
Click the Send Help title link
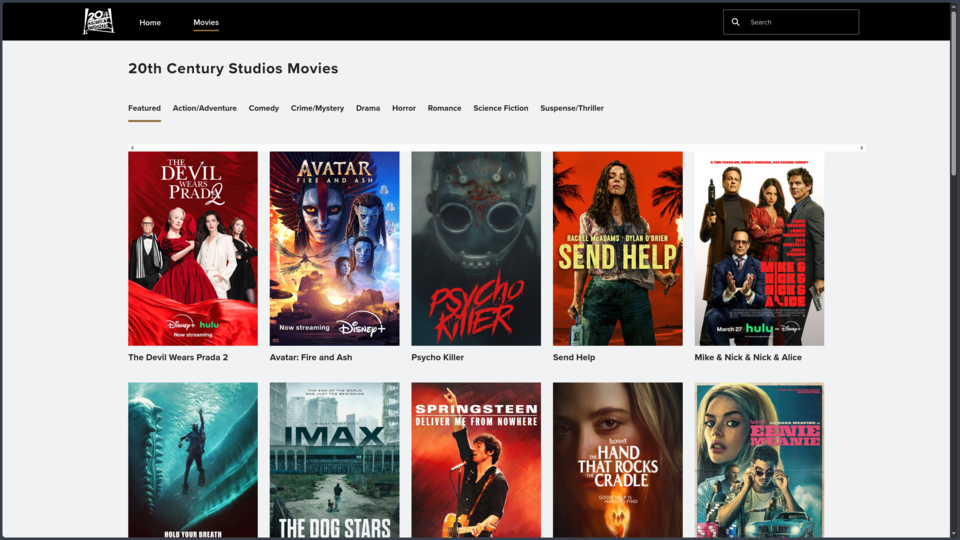(x=574, y=358)
